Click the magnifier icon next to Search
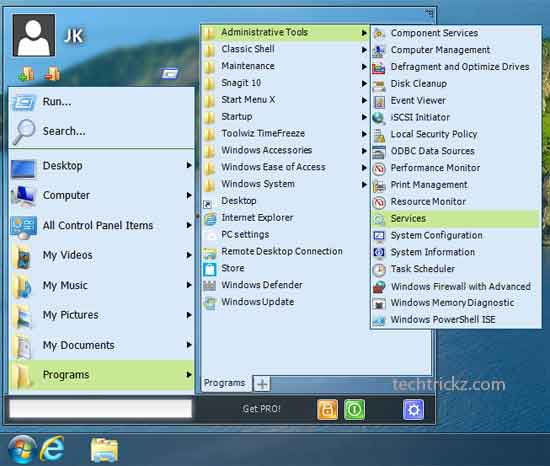The height and width of the screenshot is (466, 550). [x=24, y=131]
